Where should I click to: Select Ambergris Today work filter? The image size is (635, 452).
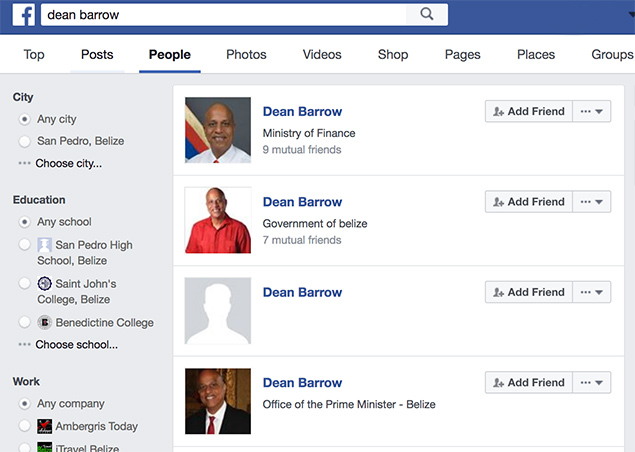[x=25, y=426]
